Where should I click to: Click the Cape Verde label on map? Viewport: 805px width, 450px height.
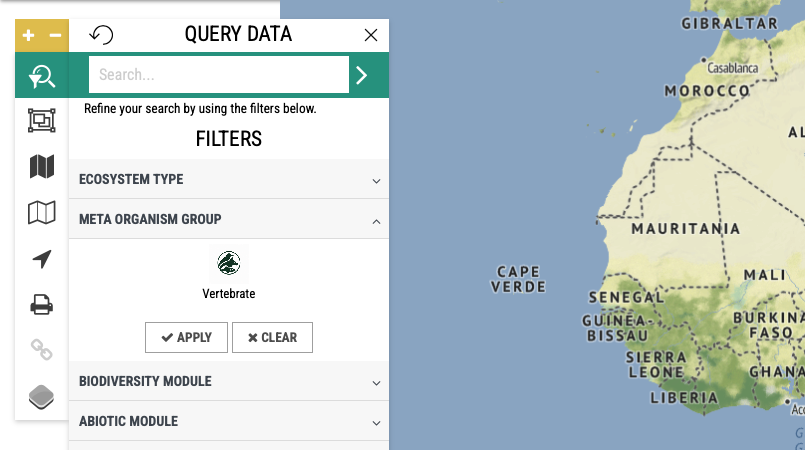click(x=518, y=279)
